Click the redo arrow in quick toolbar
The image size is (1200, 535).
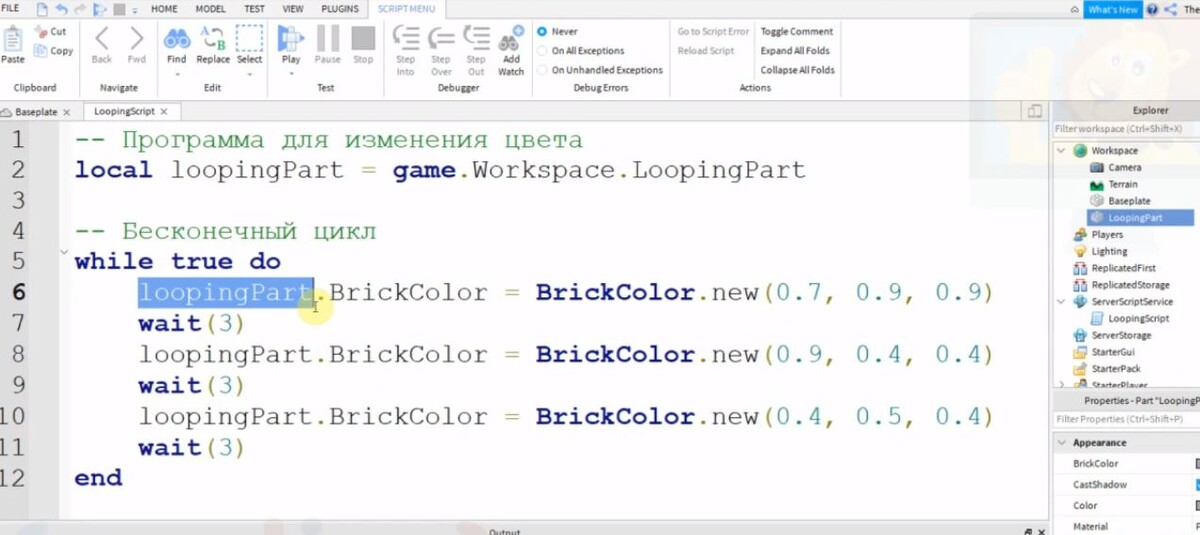[80, 9]
